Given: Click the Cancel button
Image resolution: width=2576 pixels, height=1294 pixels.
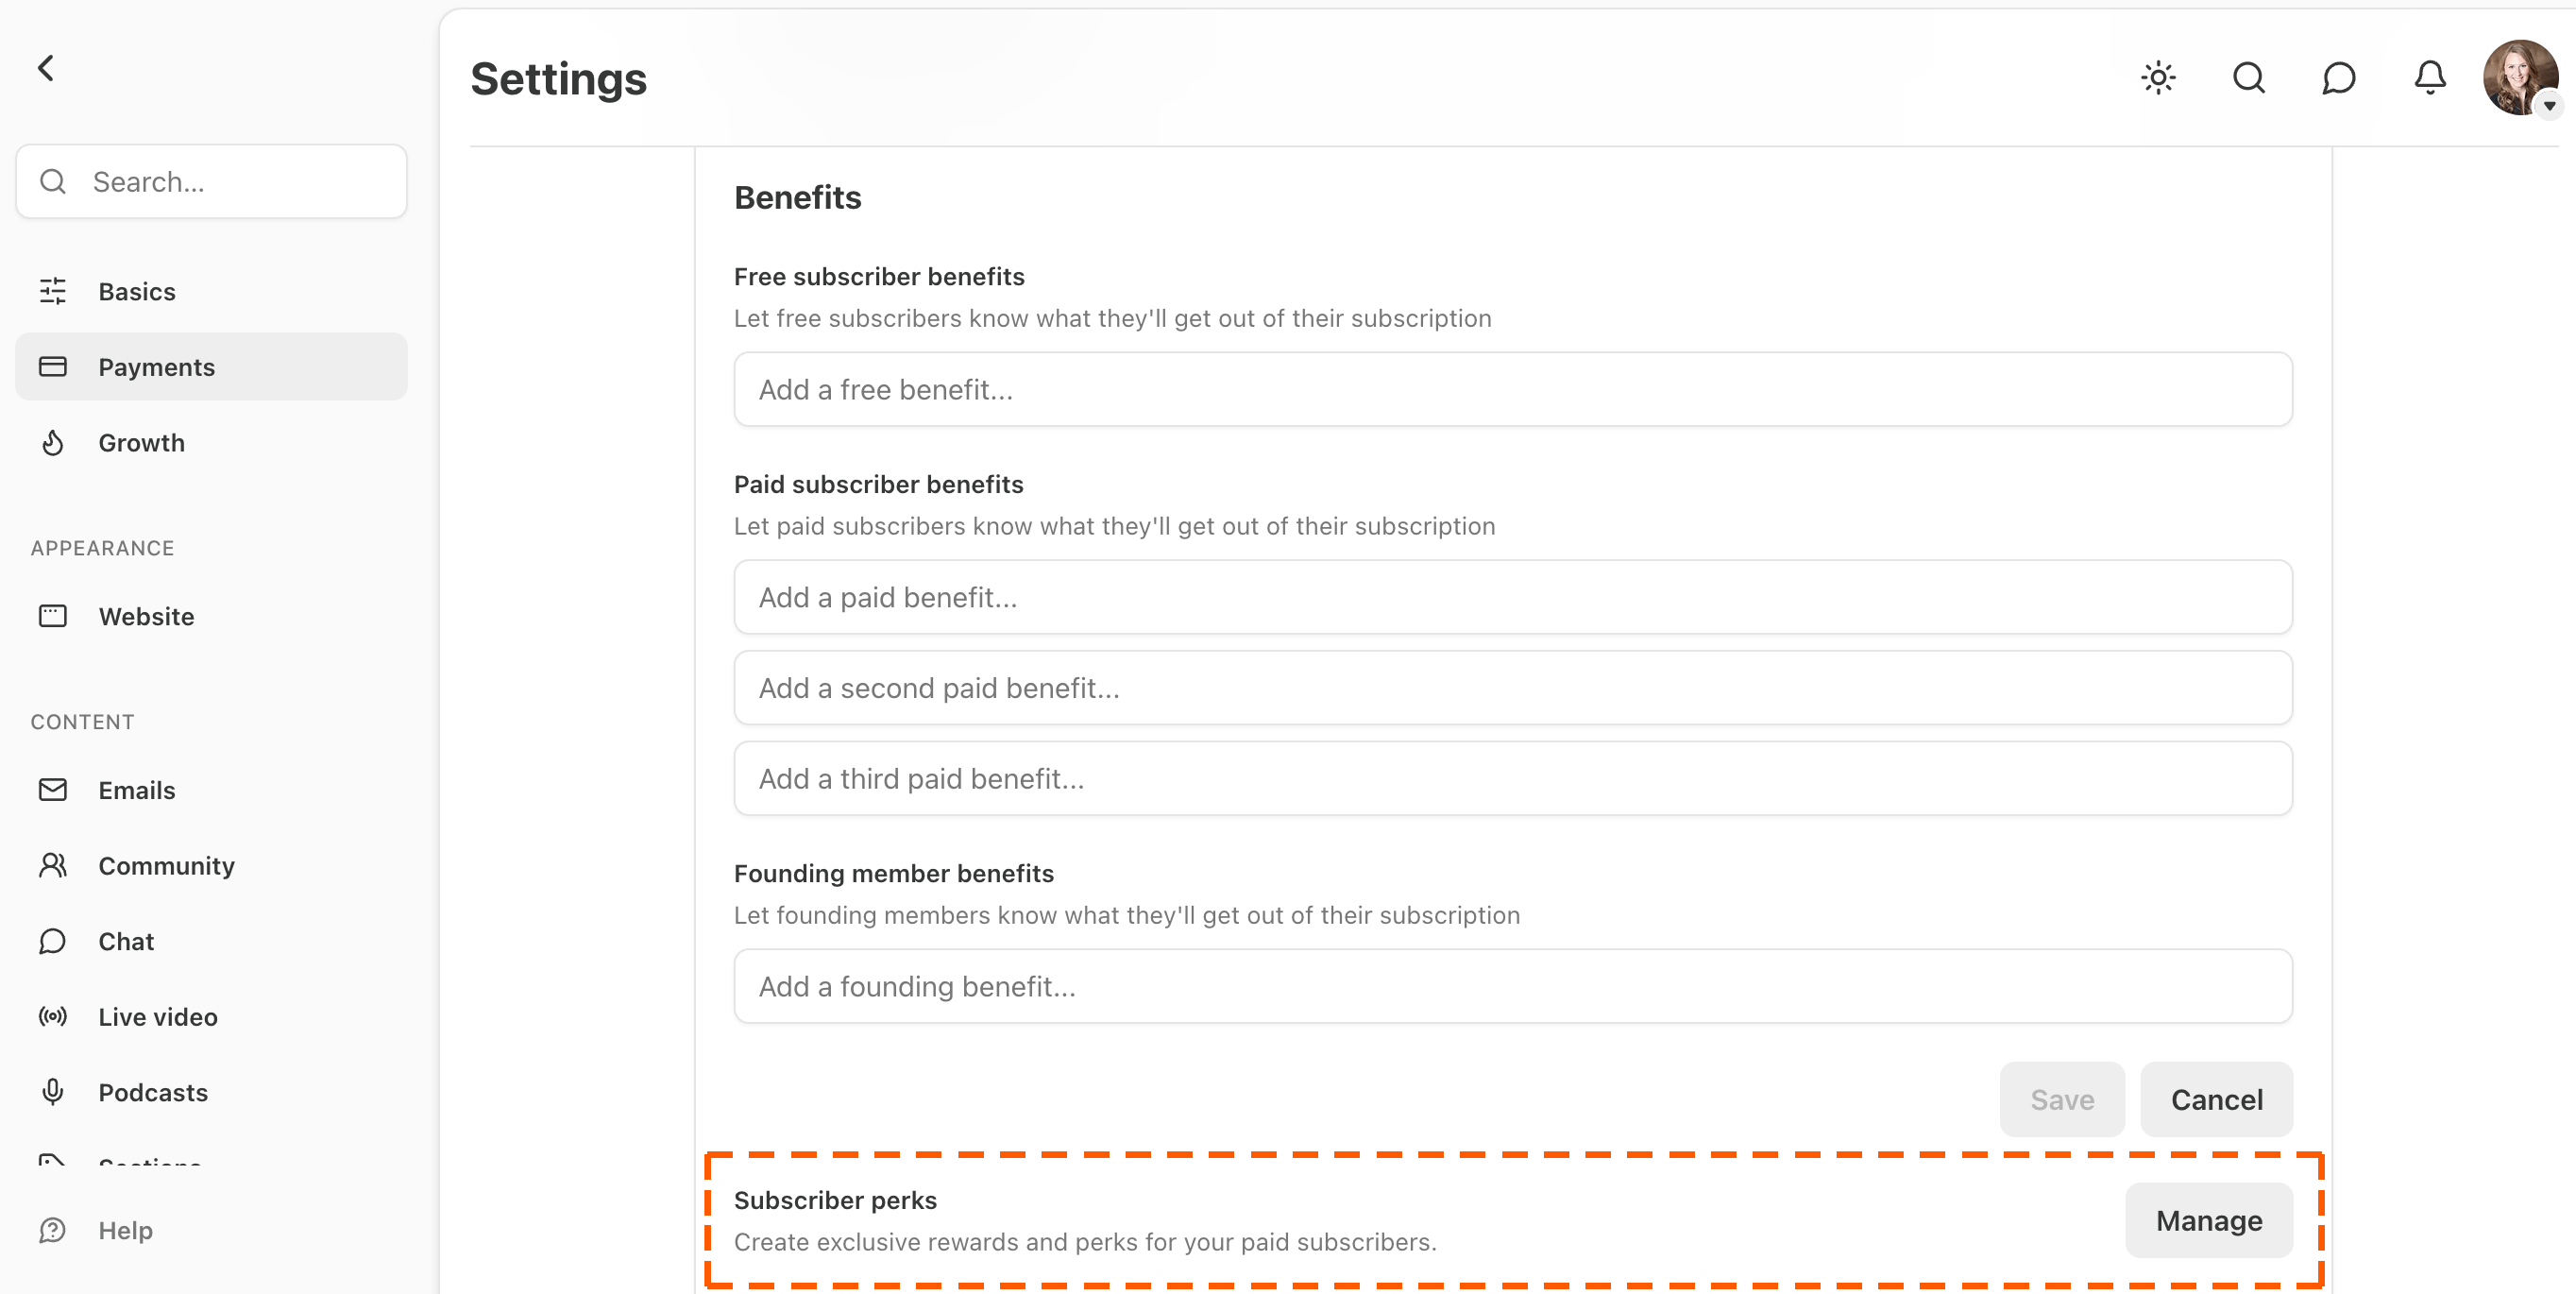Looking at the screenshot, I should pyautogui.click(x=2216, y=1099).
